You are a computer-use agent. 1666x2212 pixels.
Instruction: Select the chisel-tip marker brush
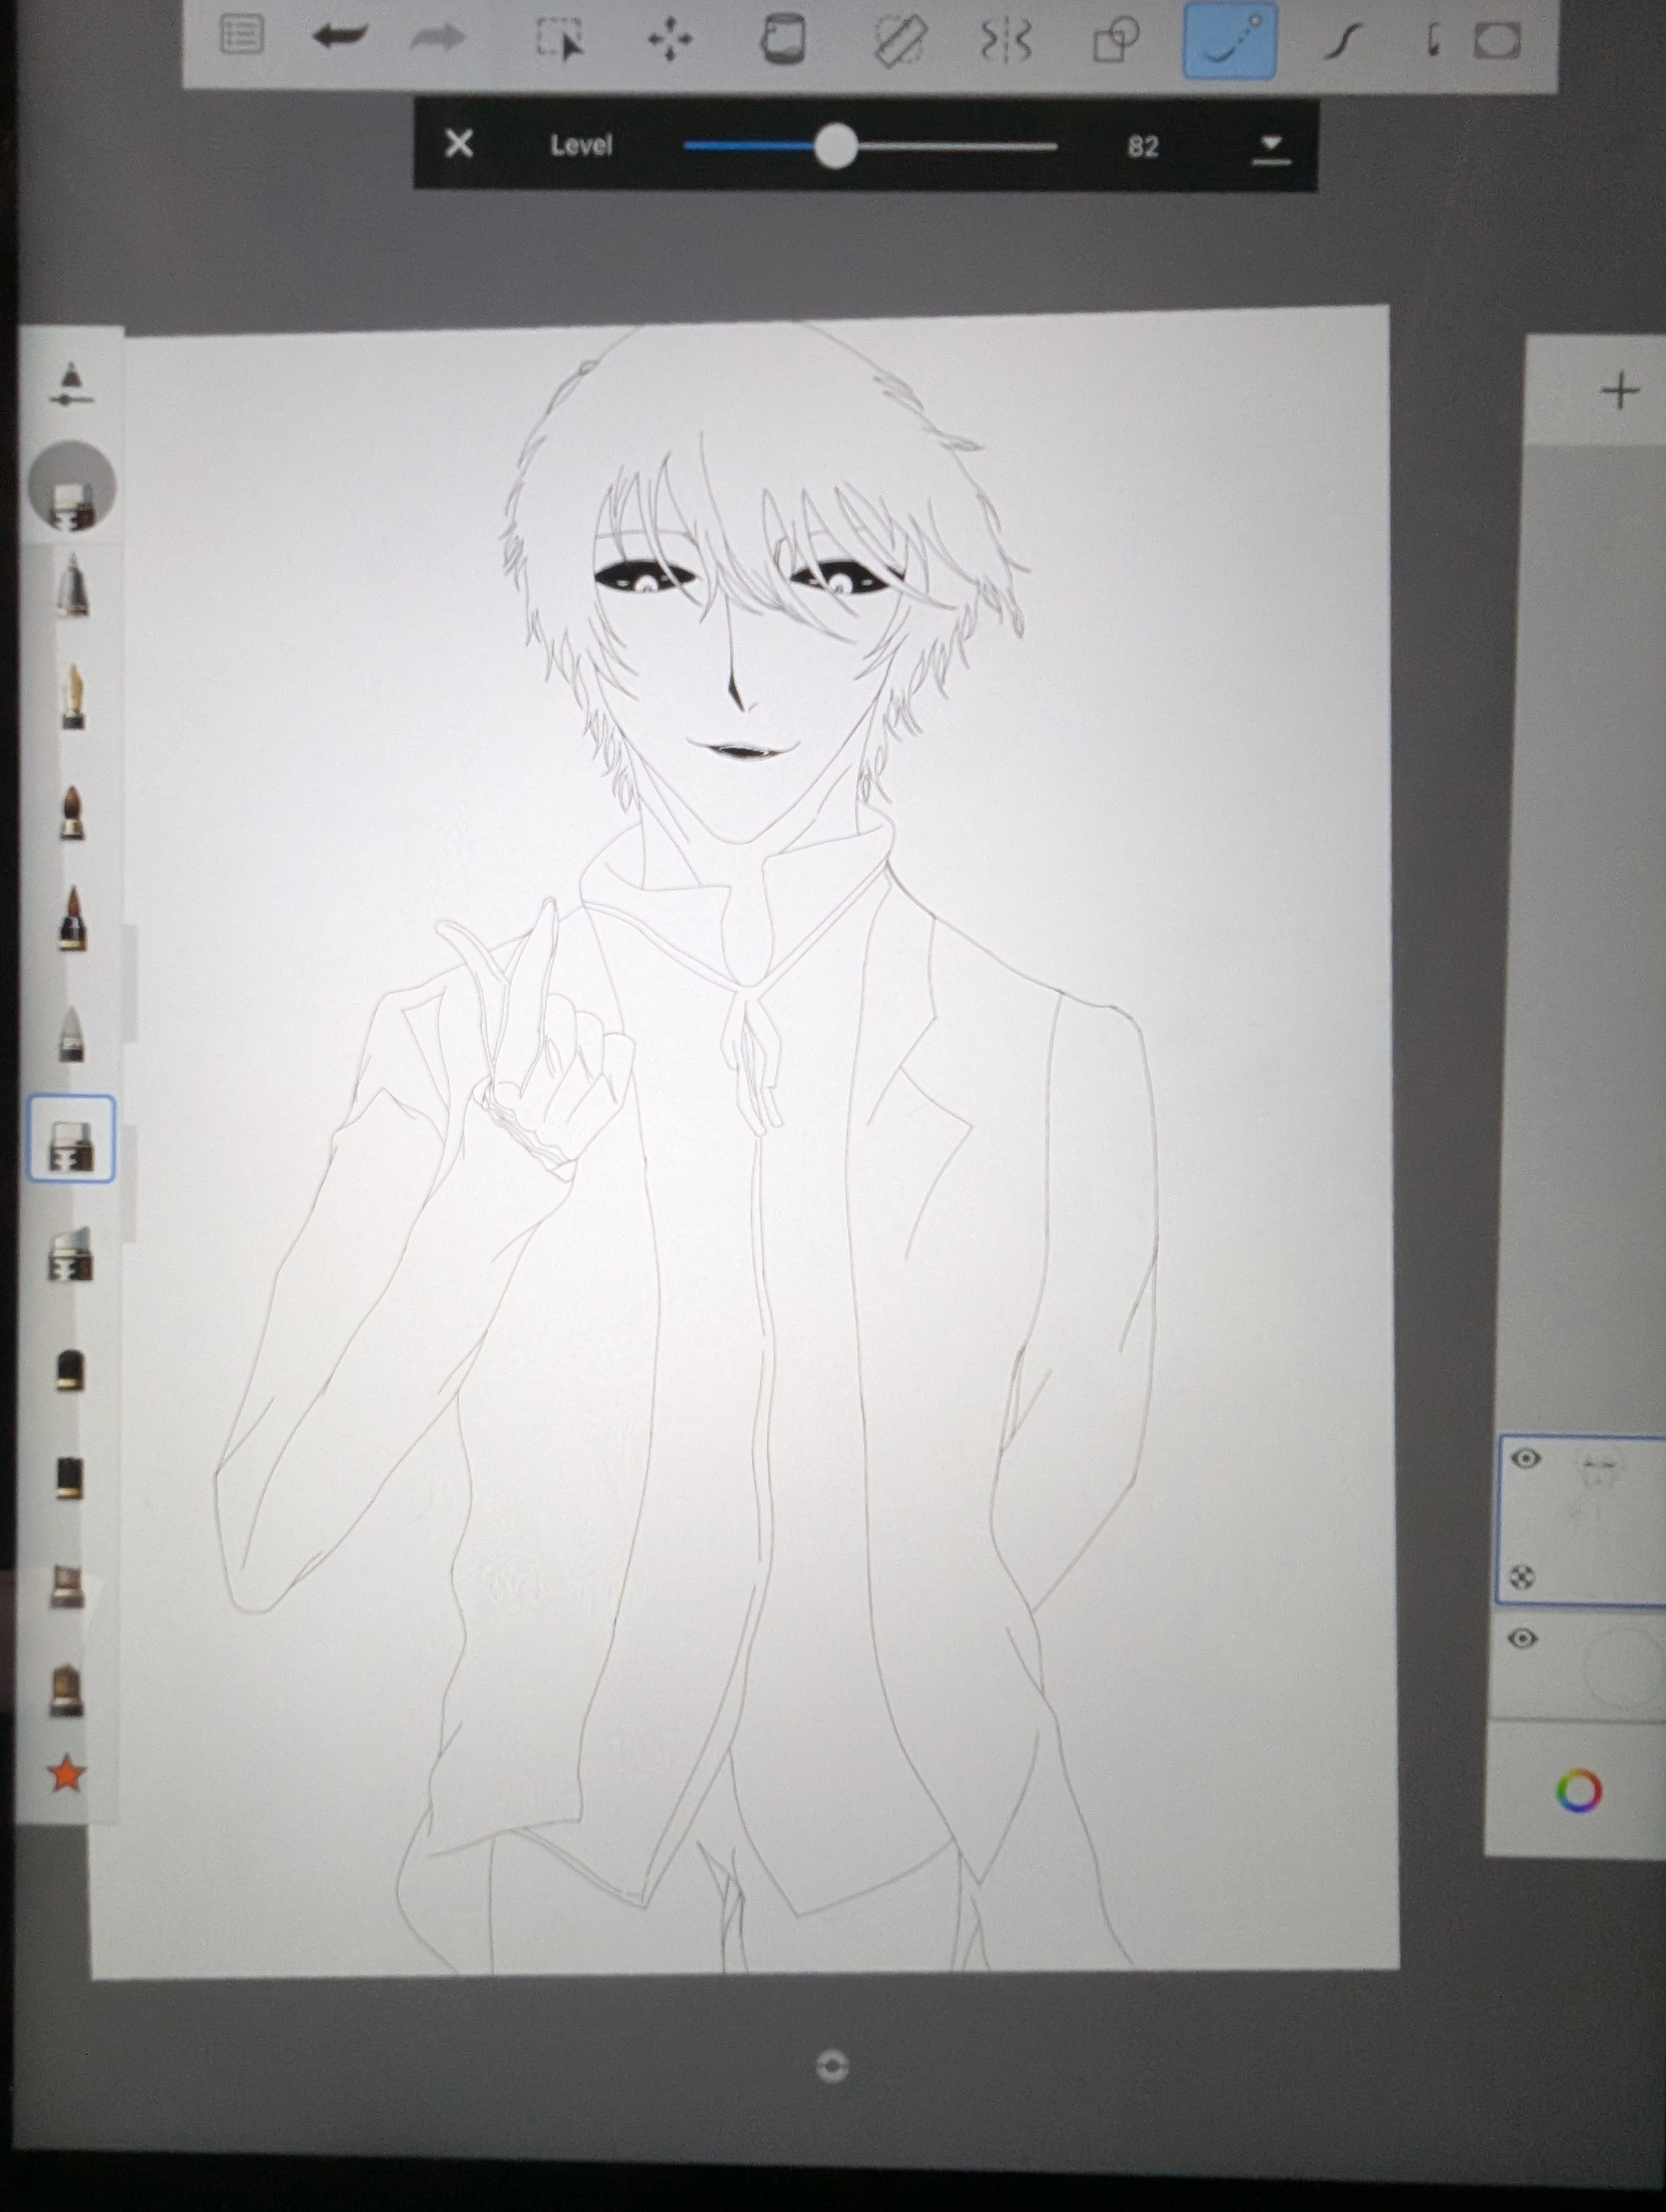pyautogui.click(x=70, y=1255)
